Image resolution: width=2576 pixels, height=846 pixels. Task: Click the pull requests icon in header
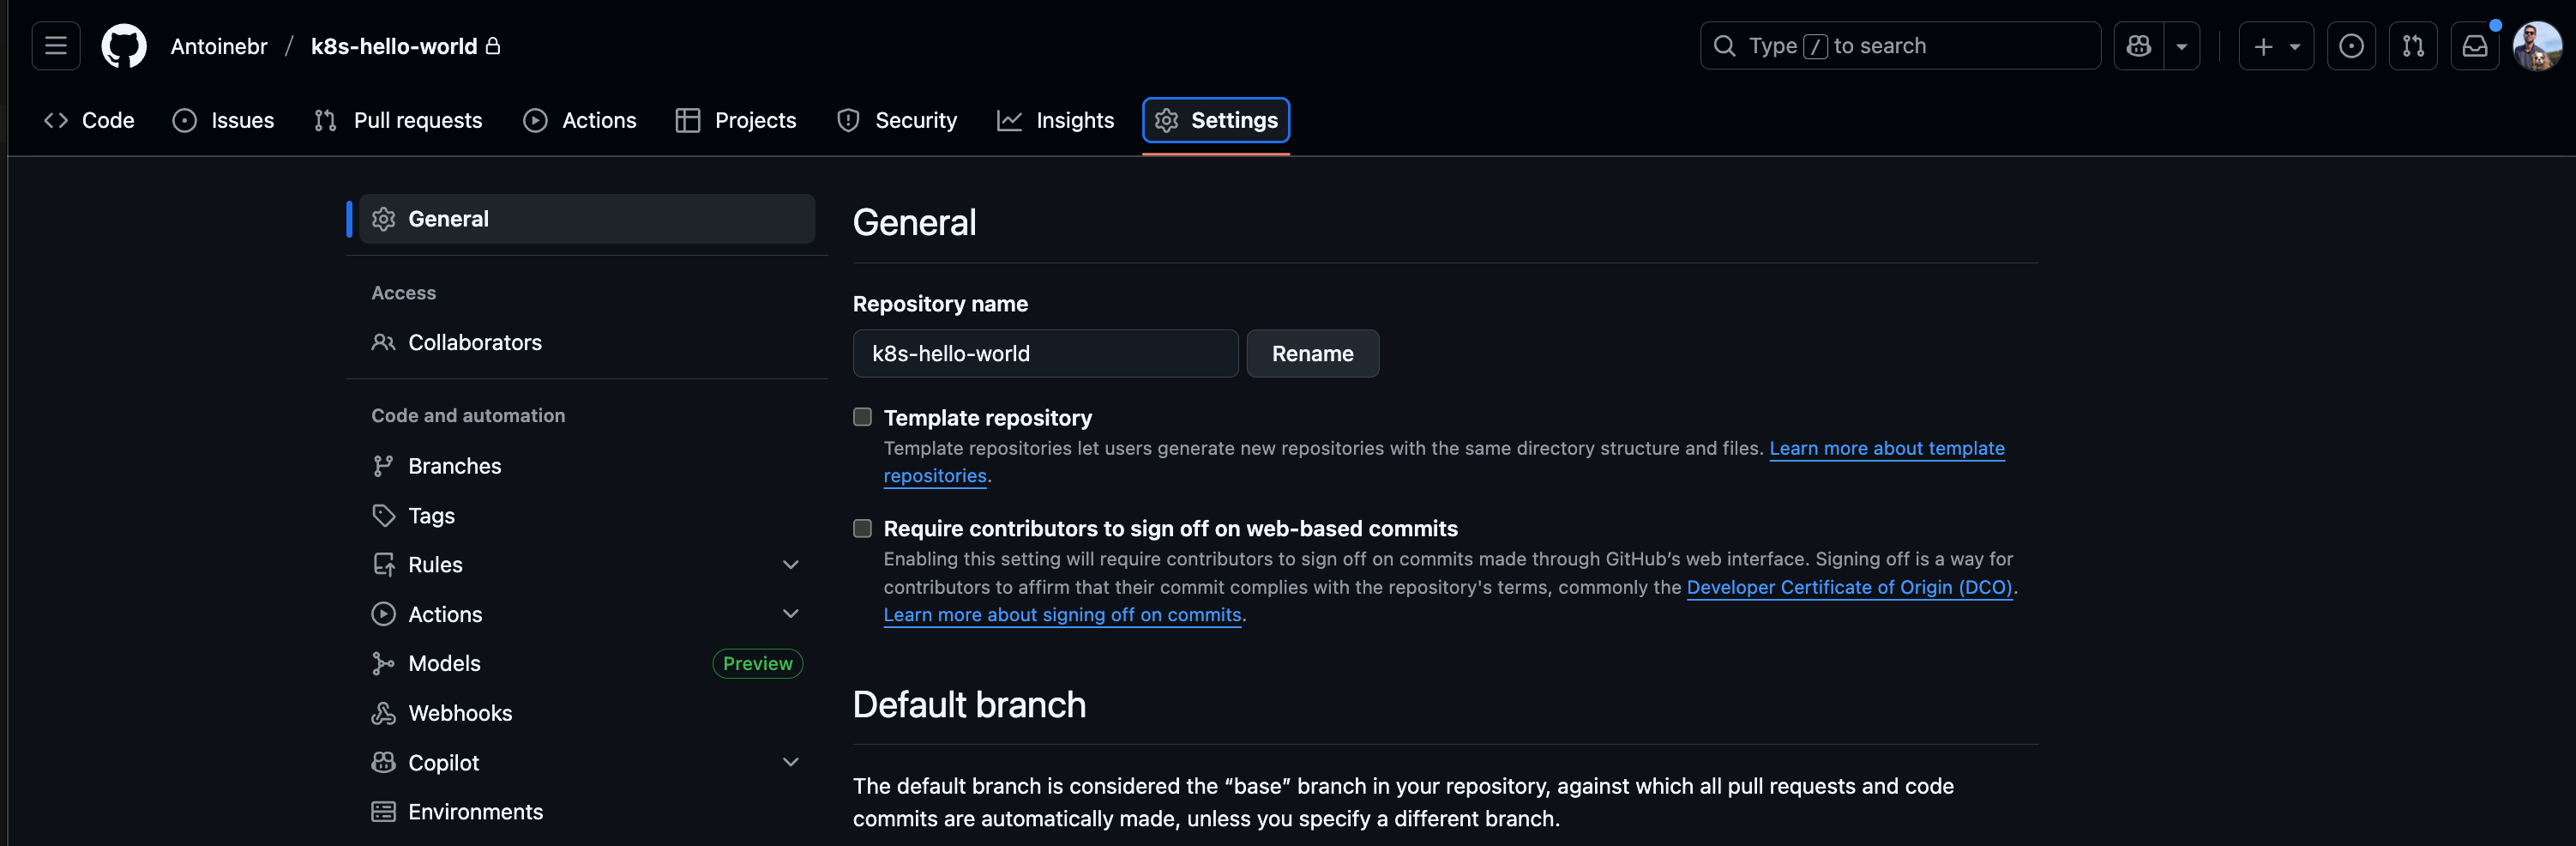click(x=2413, y=46)
